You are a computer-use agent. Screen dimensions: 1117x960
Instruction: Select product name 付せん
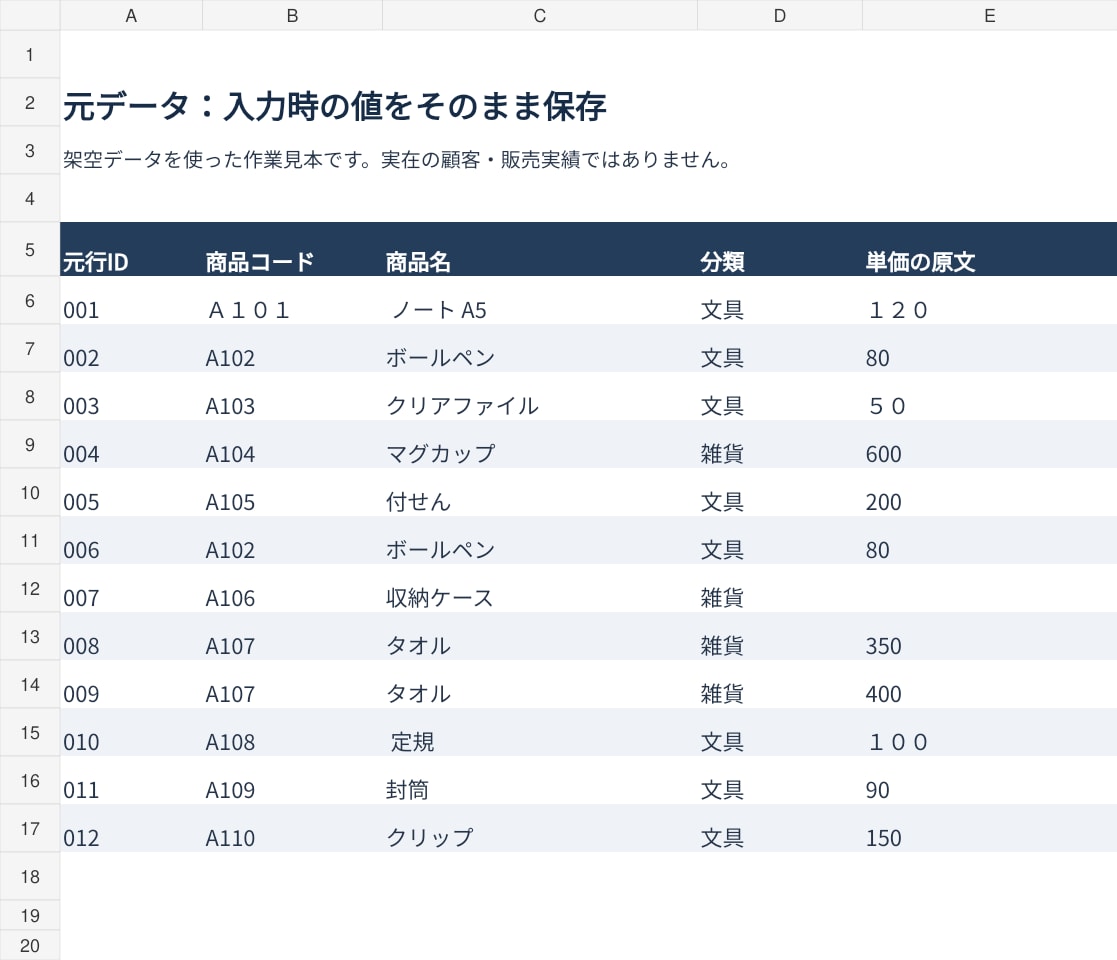[539, 492]
